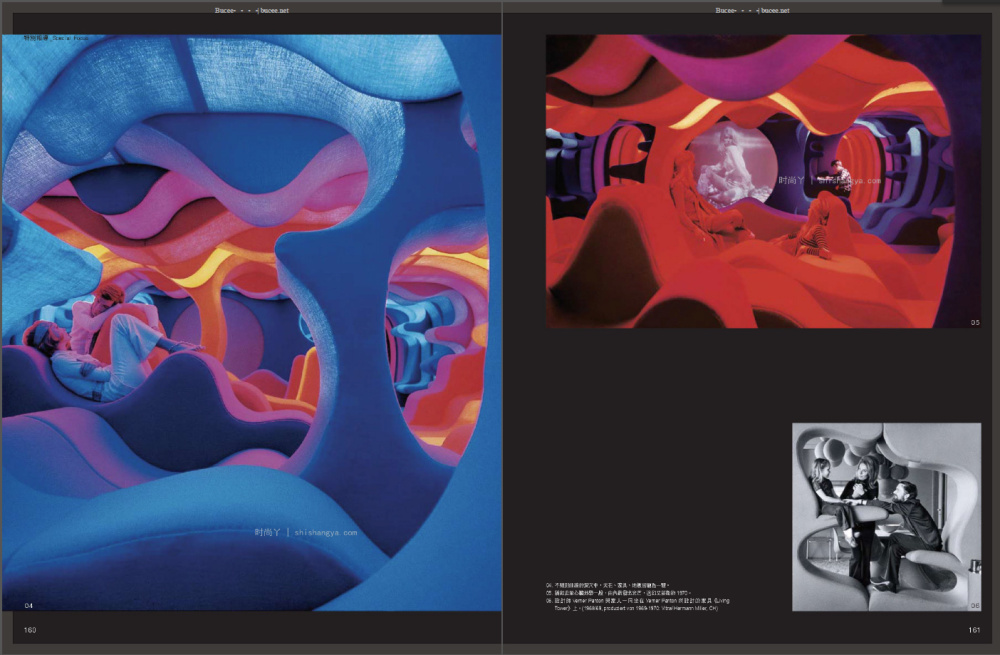The width and height of the screenshot is (1000, 655).
Task: Click page number 161
Action: tap(973, 629)
